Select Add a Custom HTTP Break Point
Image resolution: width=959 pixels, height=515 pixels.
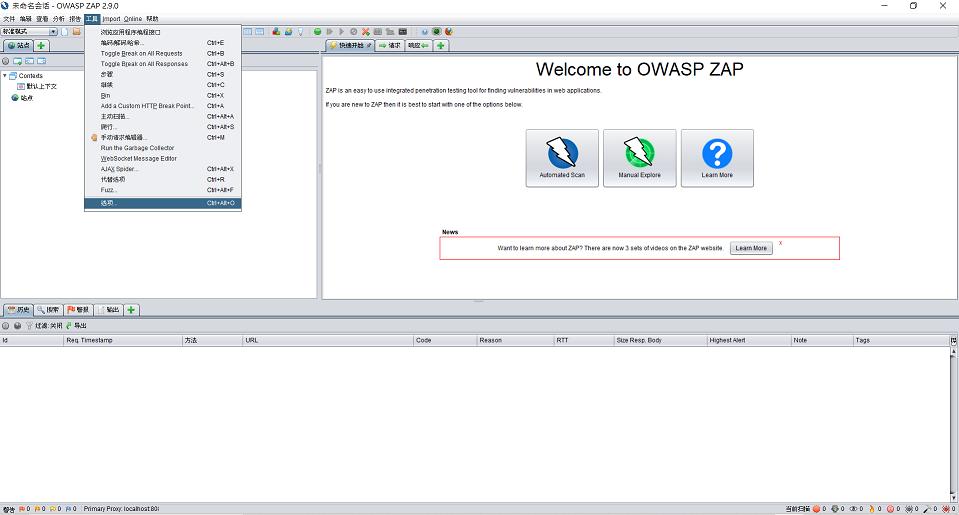(x=163, y=106)
